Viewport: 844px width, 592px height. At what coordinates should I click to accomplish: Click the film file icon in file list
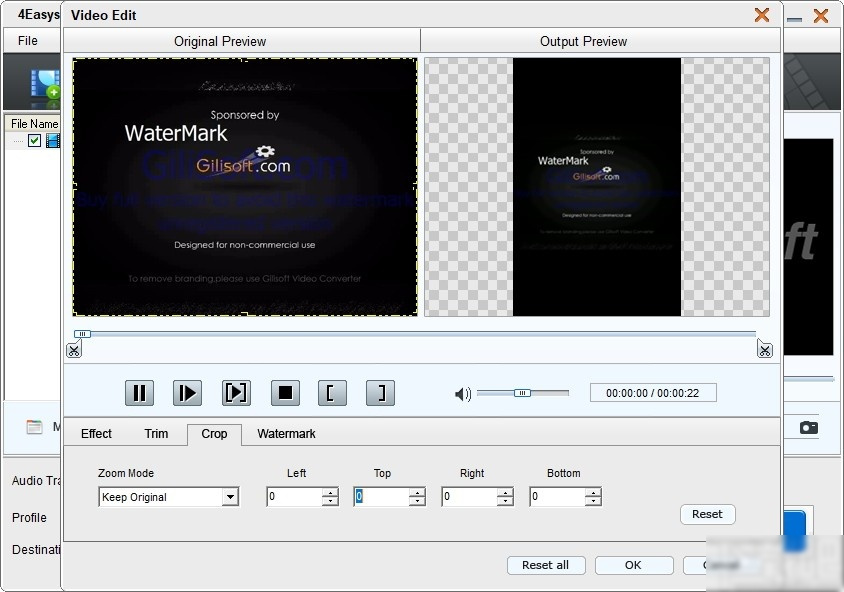[53, 140]
